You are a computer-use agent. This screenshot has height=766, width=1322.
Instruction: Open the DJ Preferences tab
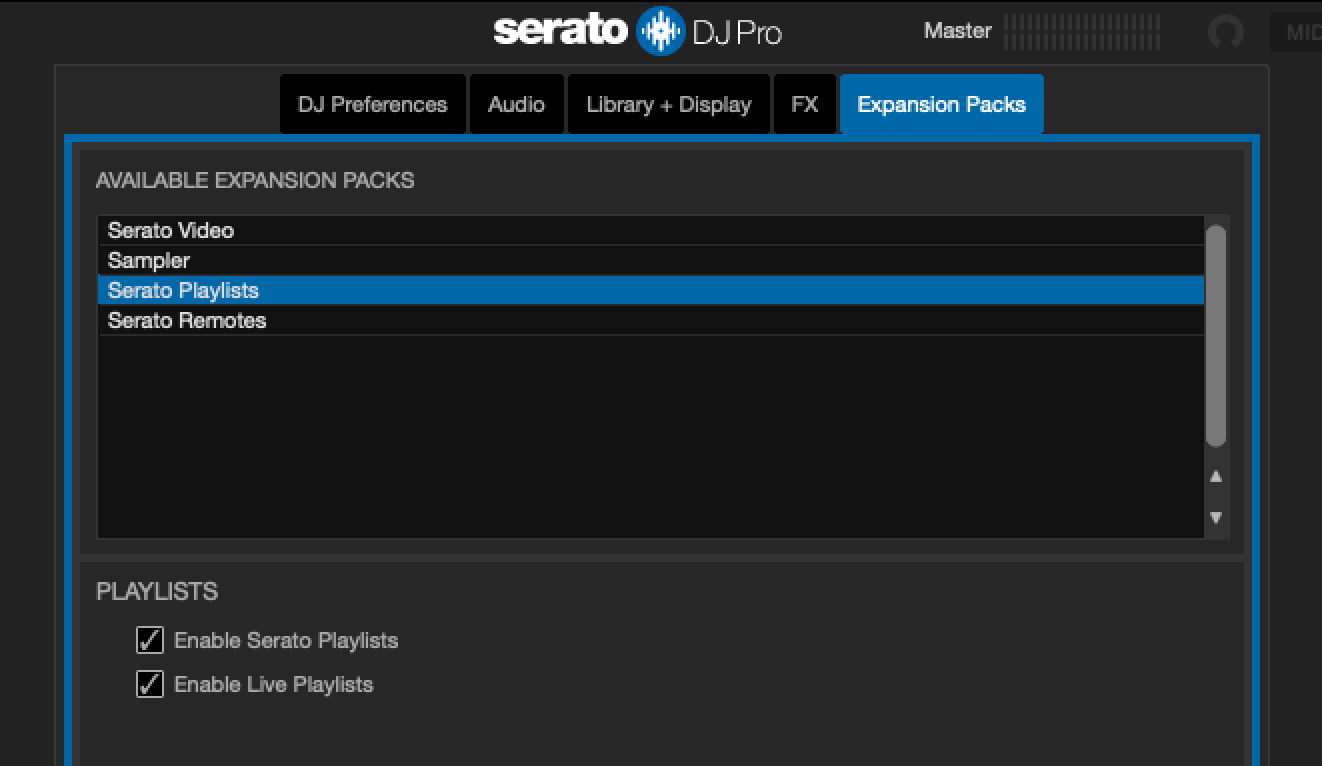(x=373, y=104)
